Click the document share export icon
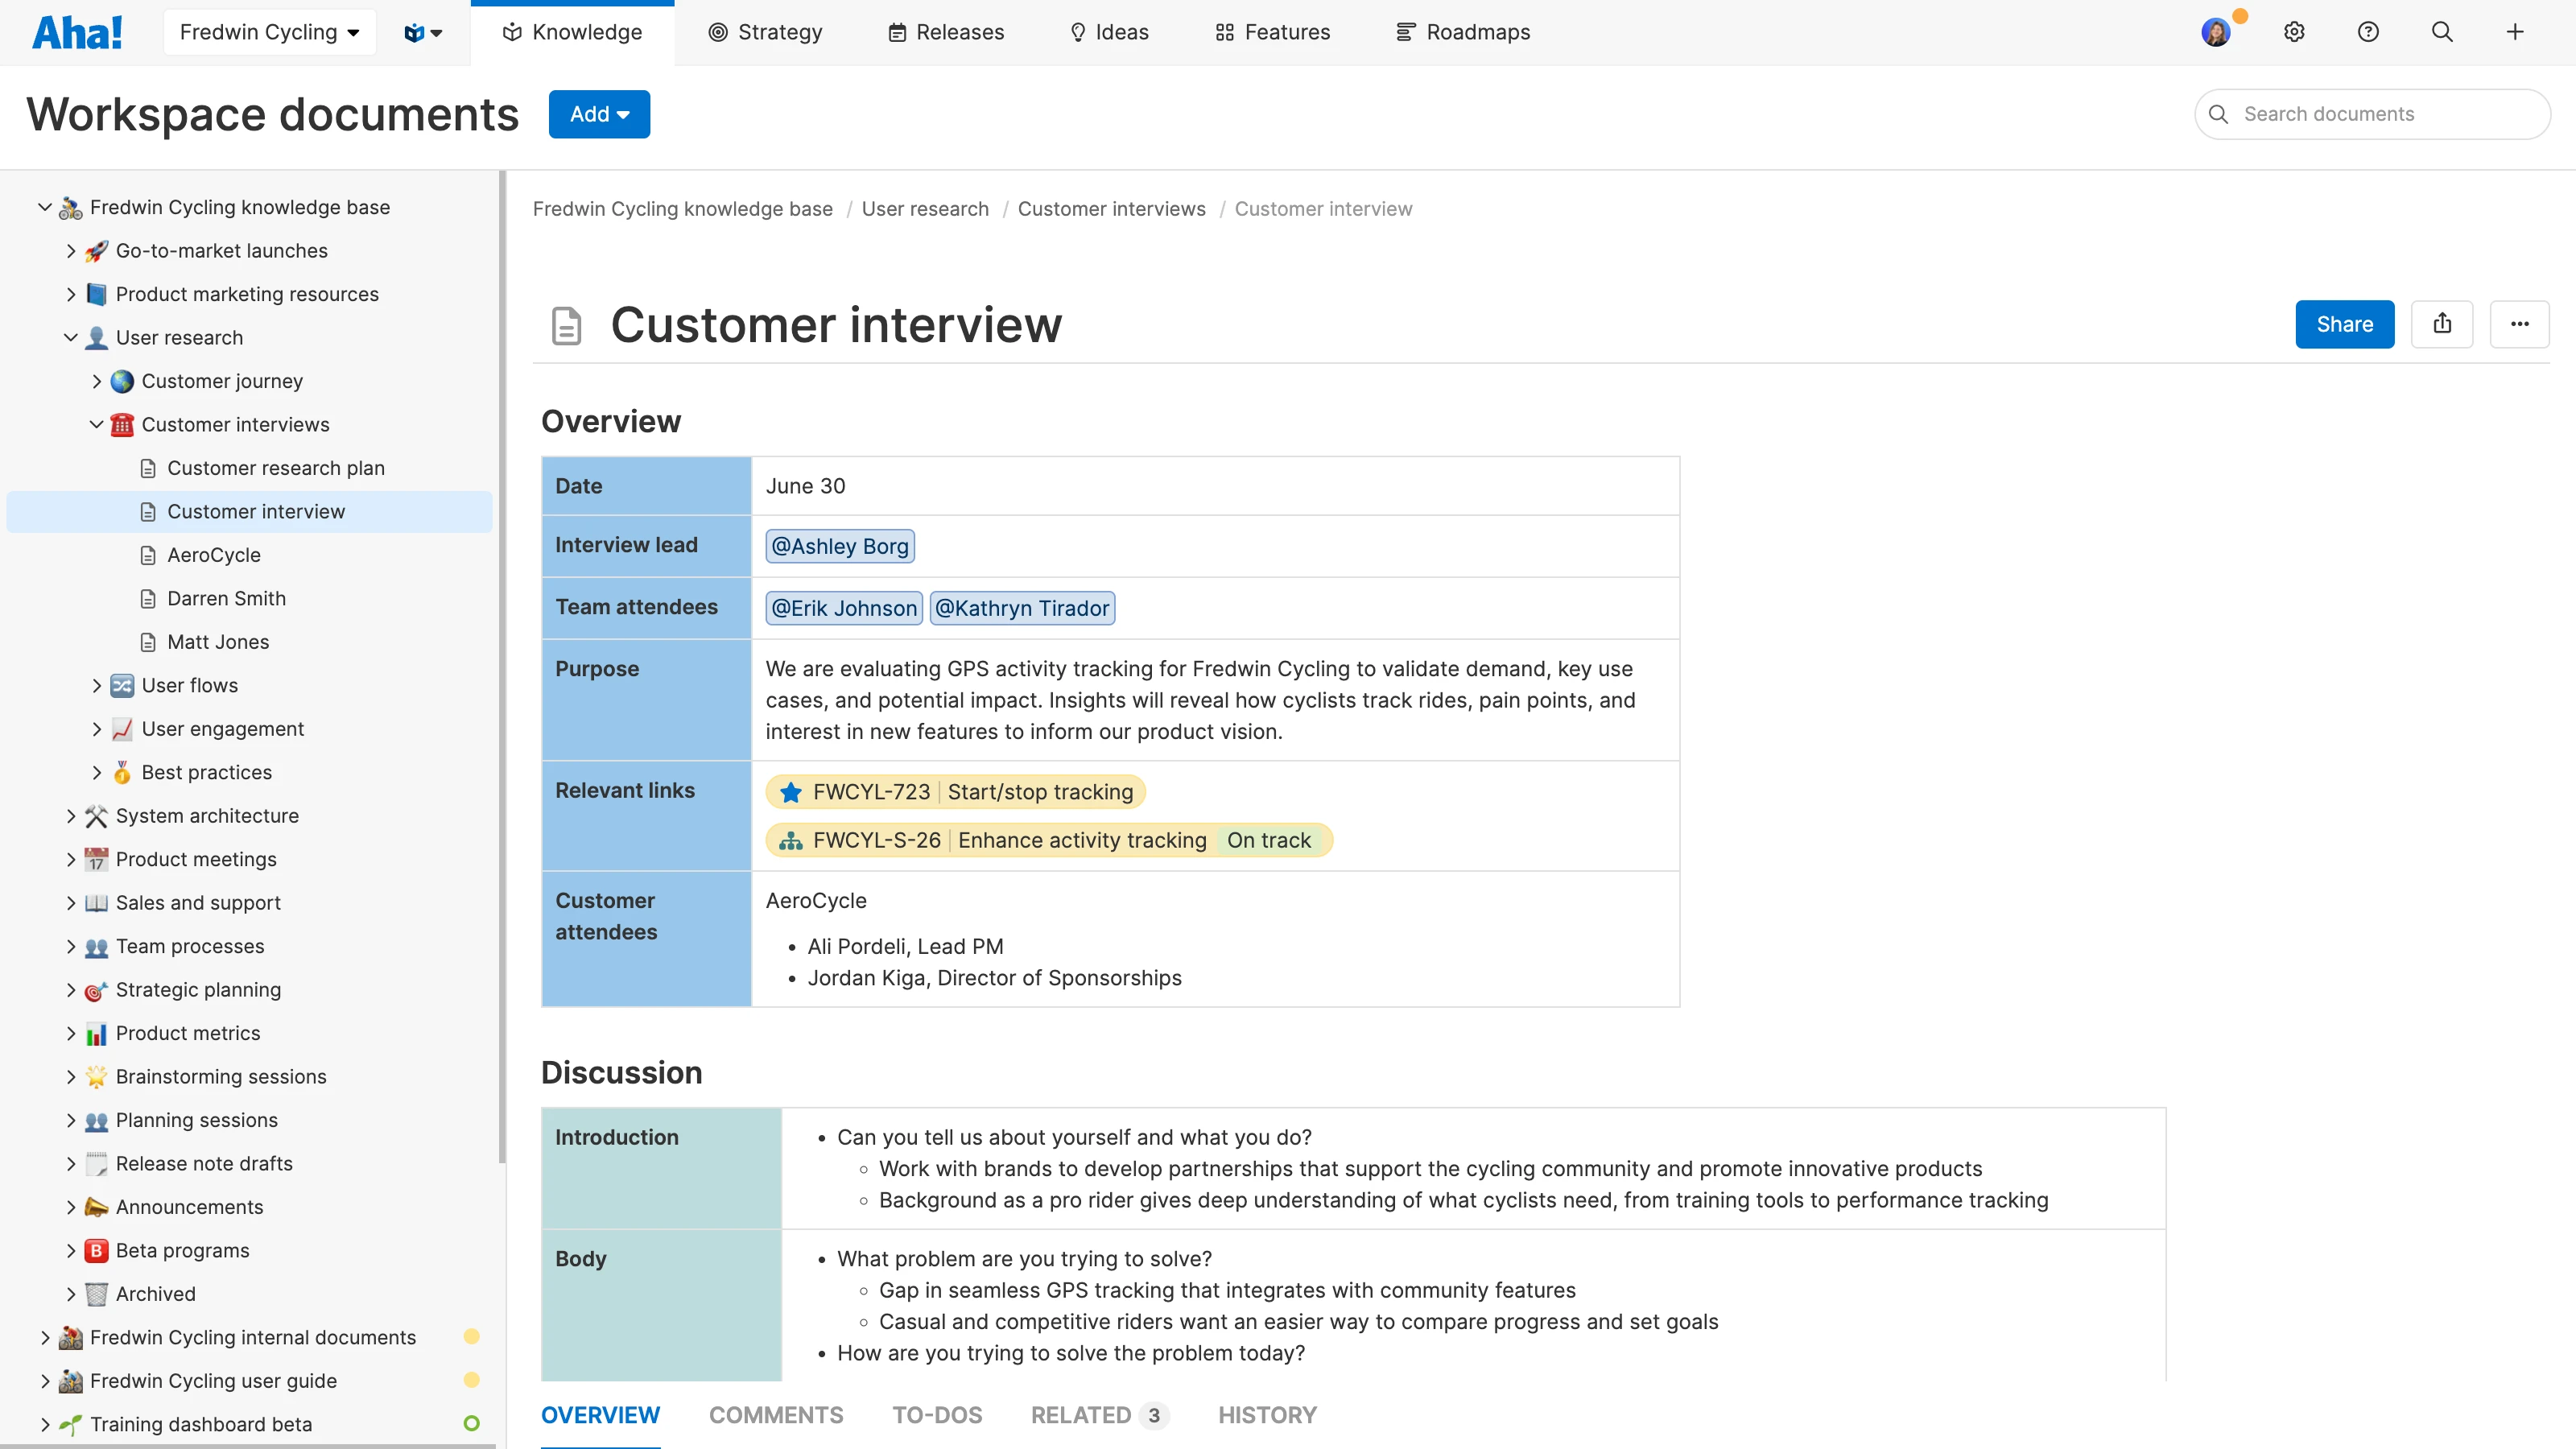Image resolution: width=2576 pixels, height=1449 pixels. [x=2443, y=324]
